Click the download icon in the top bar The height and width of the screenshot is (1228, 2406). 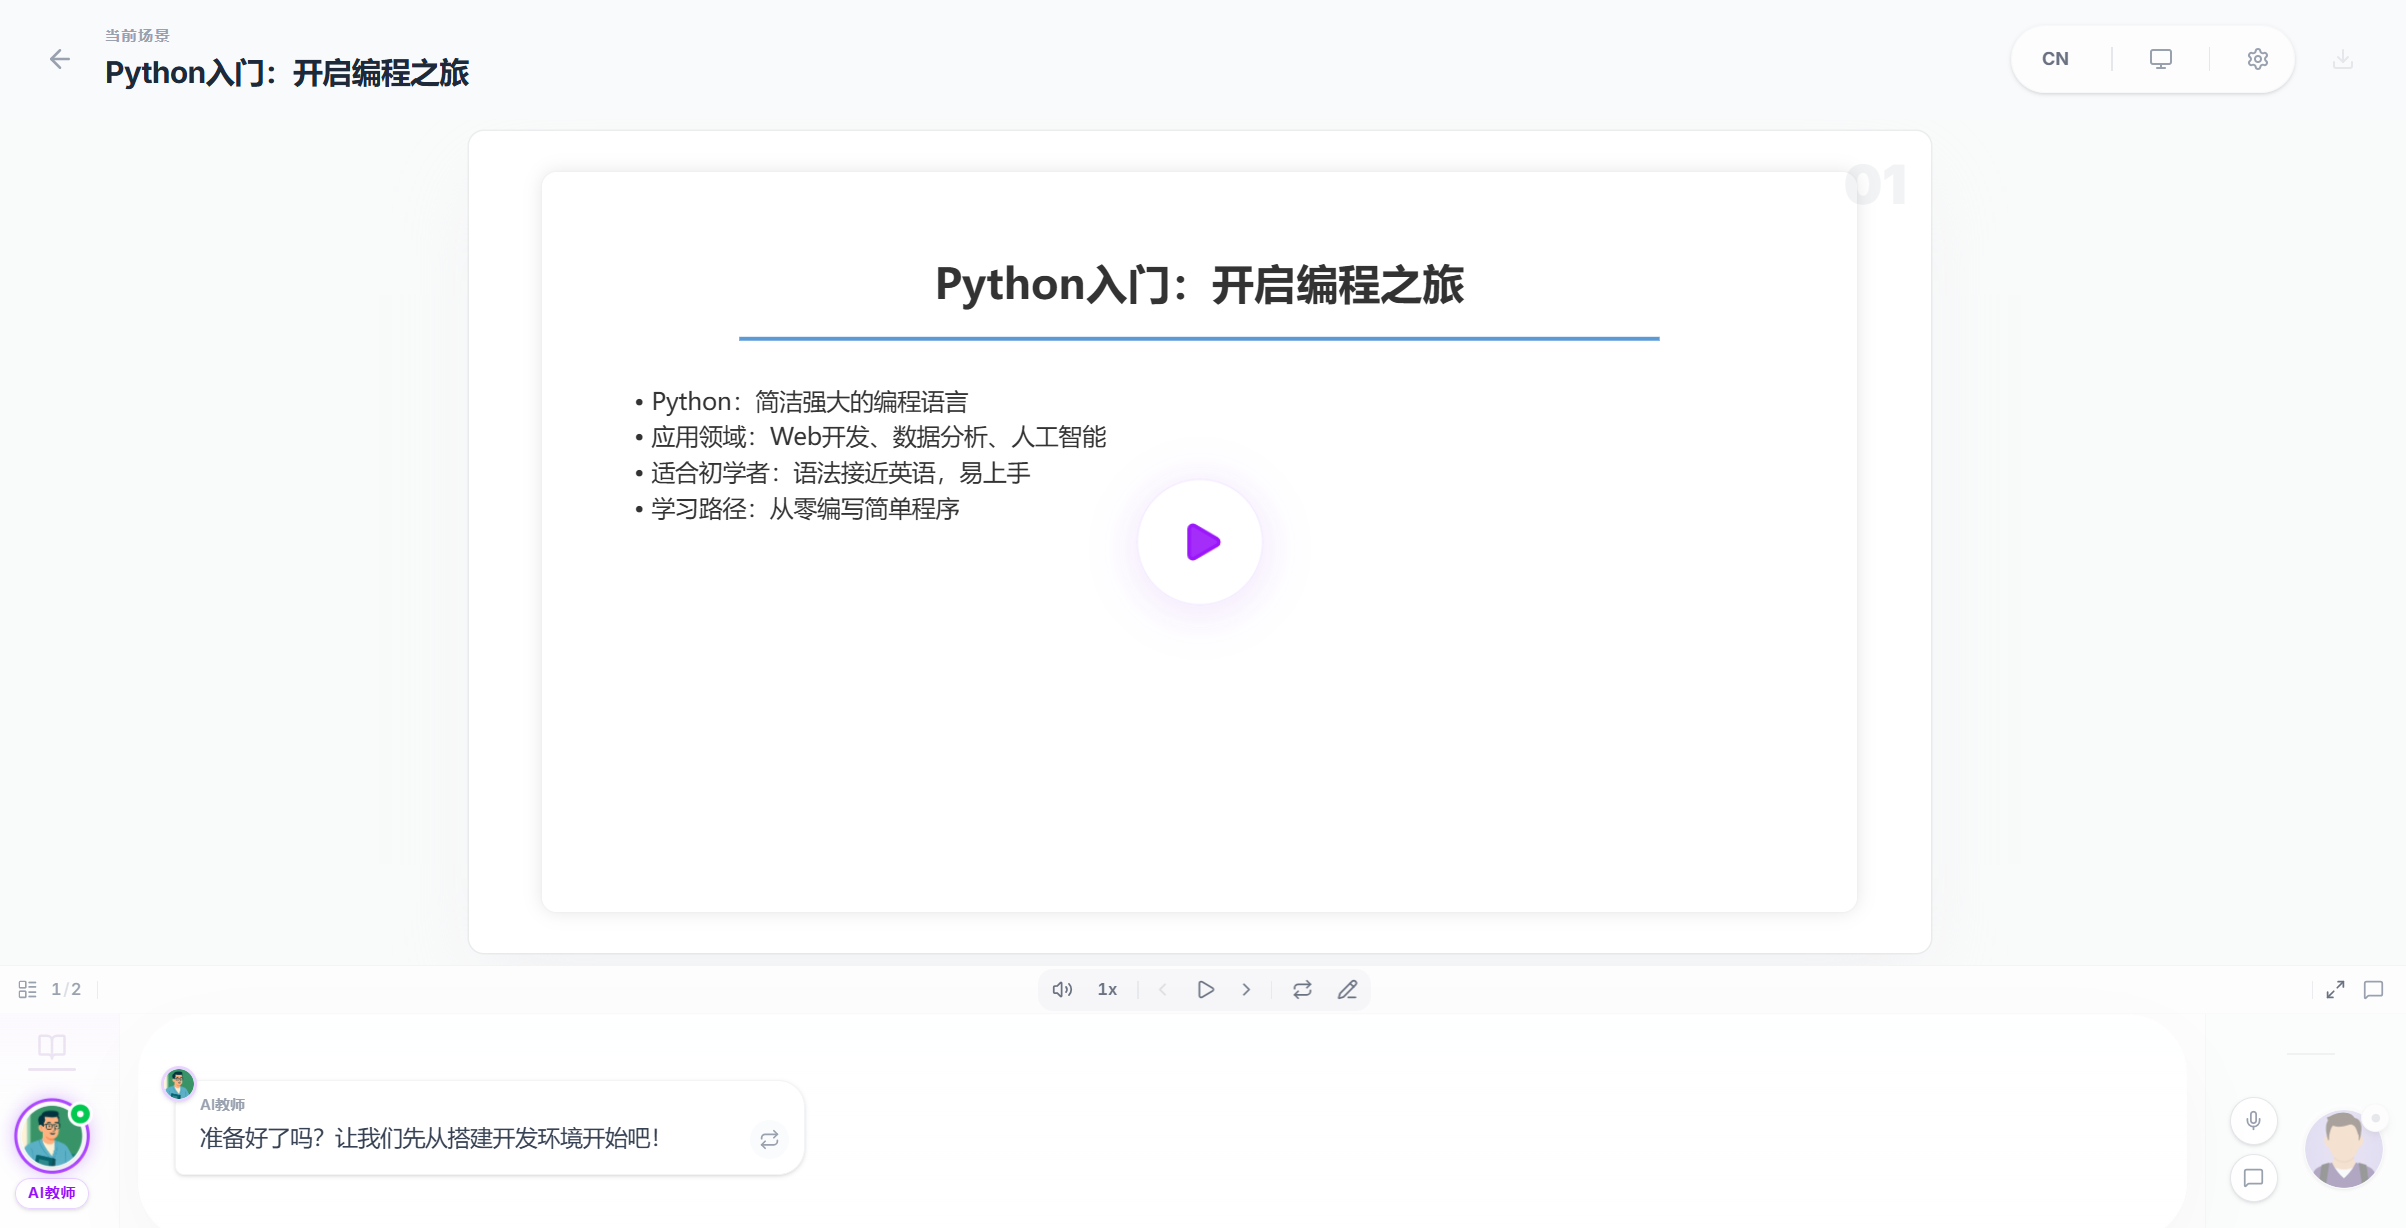point(2341,59)
